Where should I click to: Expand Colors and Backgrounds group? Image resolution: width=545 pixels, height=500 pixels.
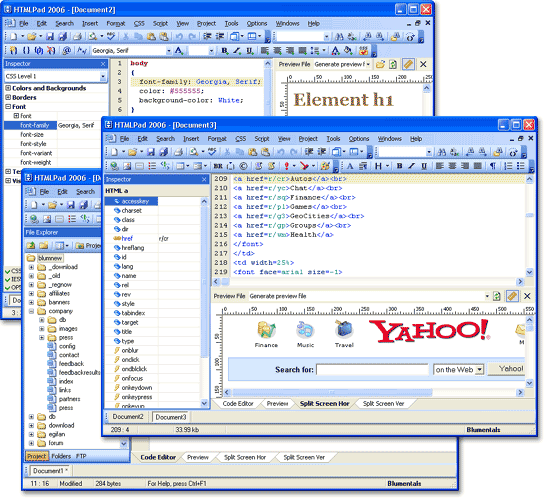8,88
